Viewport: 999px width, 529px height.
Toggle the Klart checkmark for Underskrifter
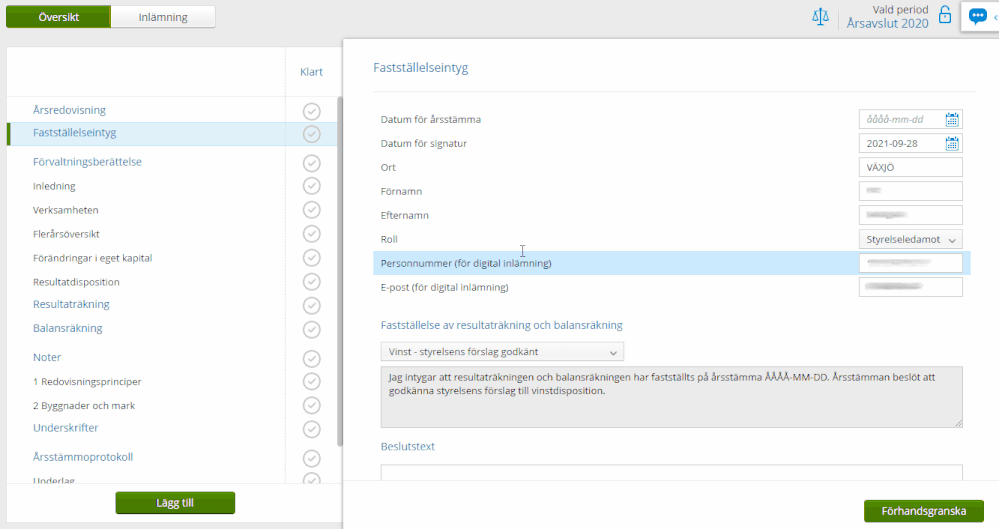pos(311,428)
